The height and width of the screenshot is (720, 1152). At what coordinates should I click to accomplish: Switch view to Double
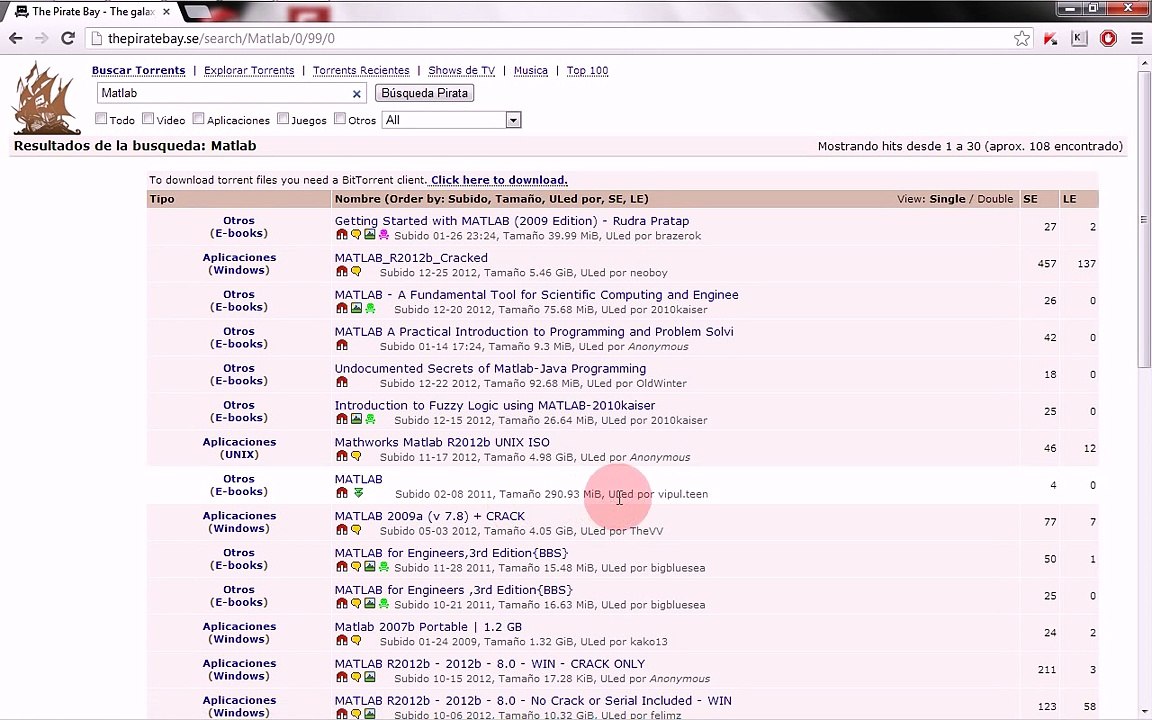pos(996,199)
